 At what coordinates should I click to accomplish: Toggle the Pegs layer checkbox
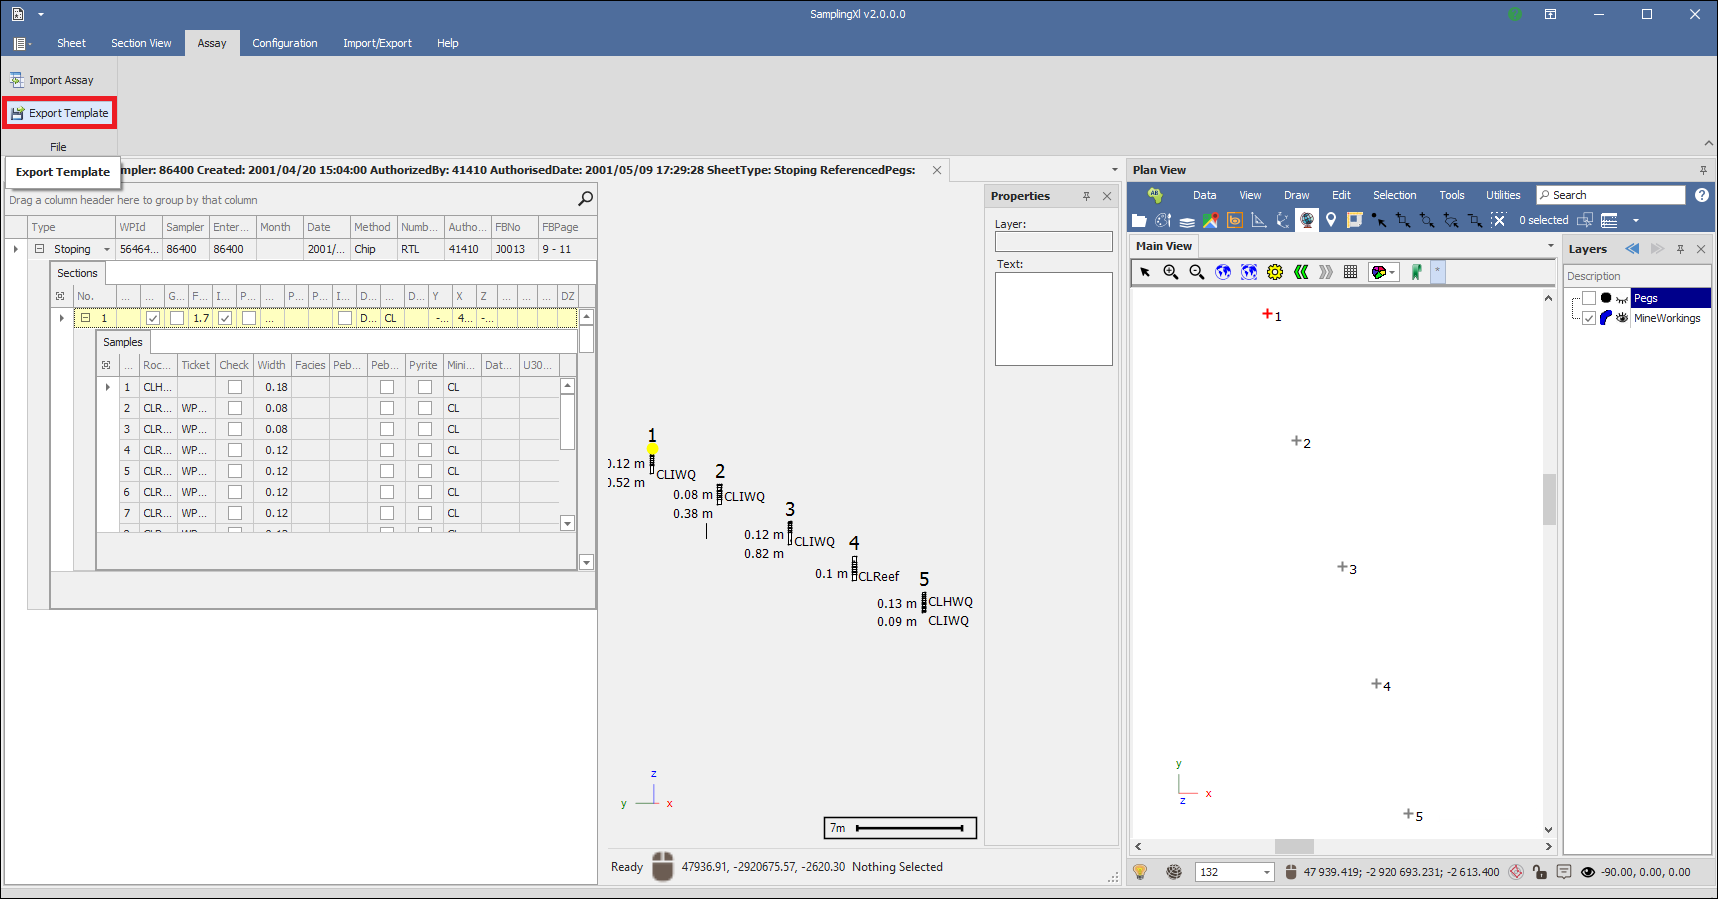click(1589, 298)
